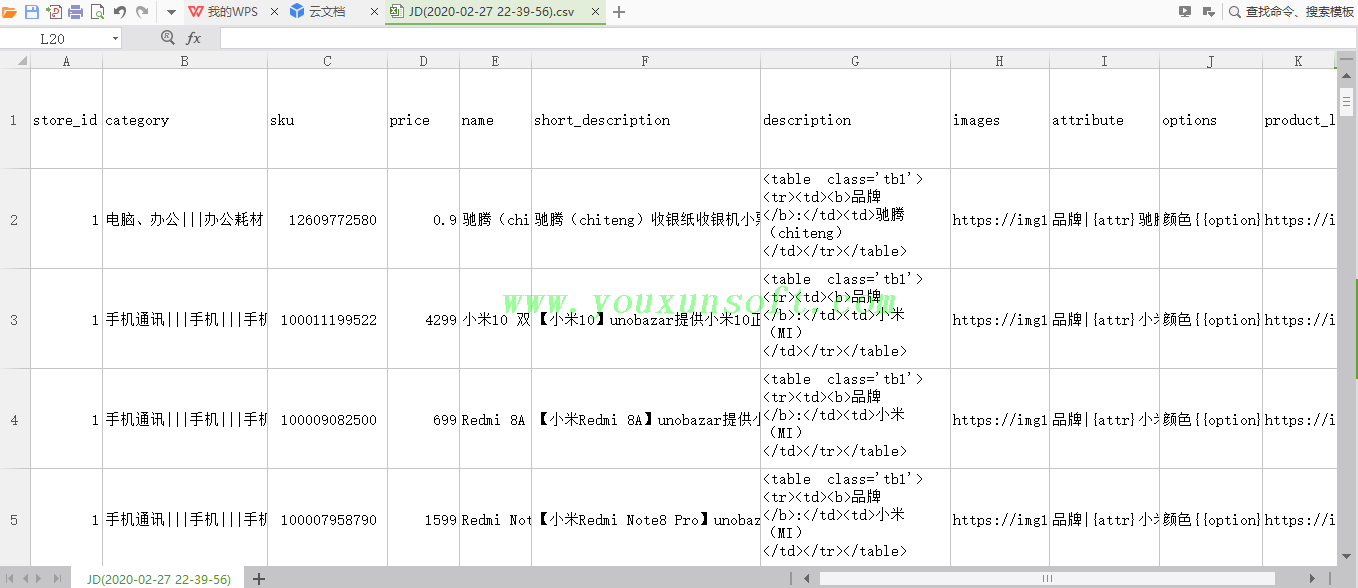Click the category header cell
The width and height of the screenshot is (1358, 588).
point(185,120)
